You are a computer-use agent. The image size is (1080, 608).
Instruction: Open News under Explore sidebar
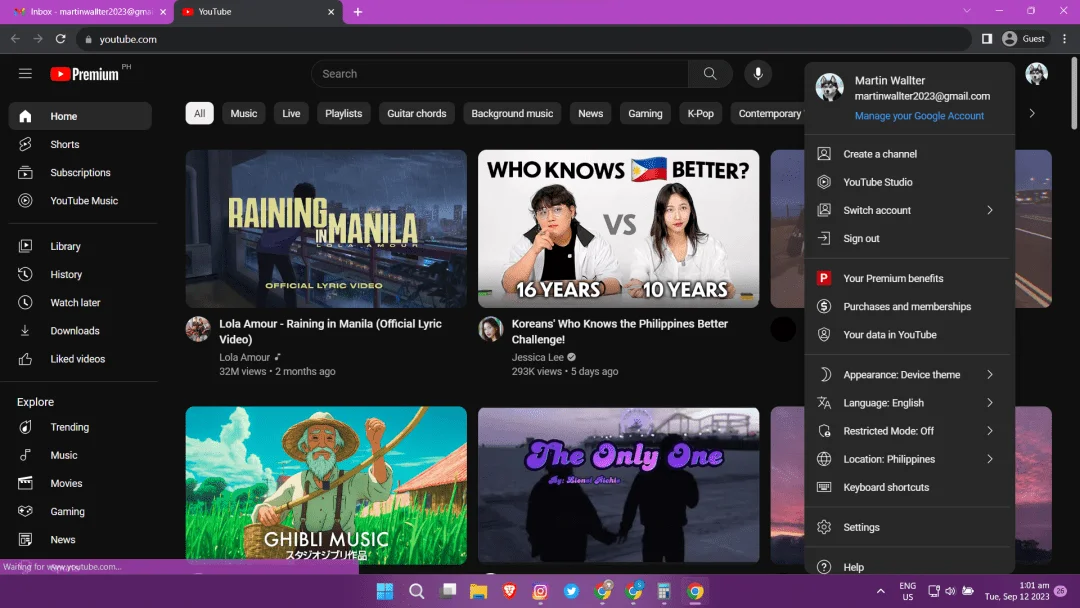click(x=81, y=541)
